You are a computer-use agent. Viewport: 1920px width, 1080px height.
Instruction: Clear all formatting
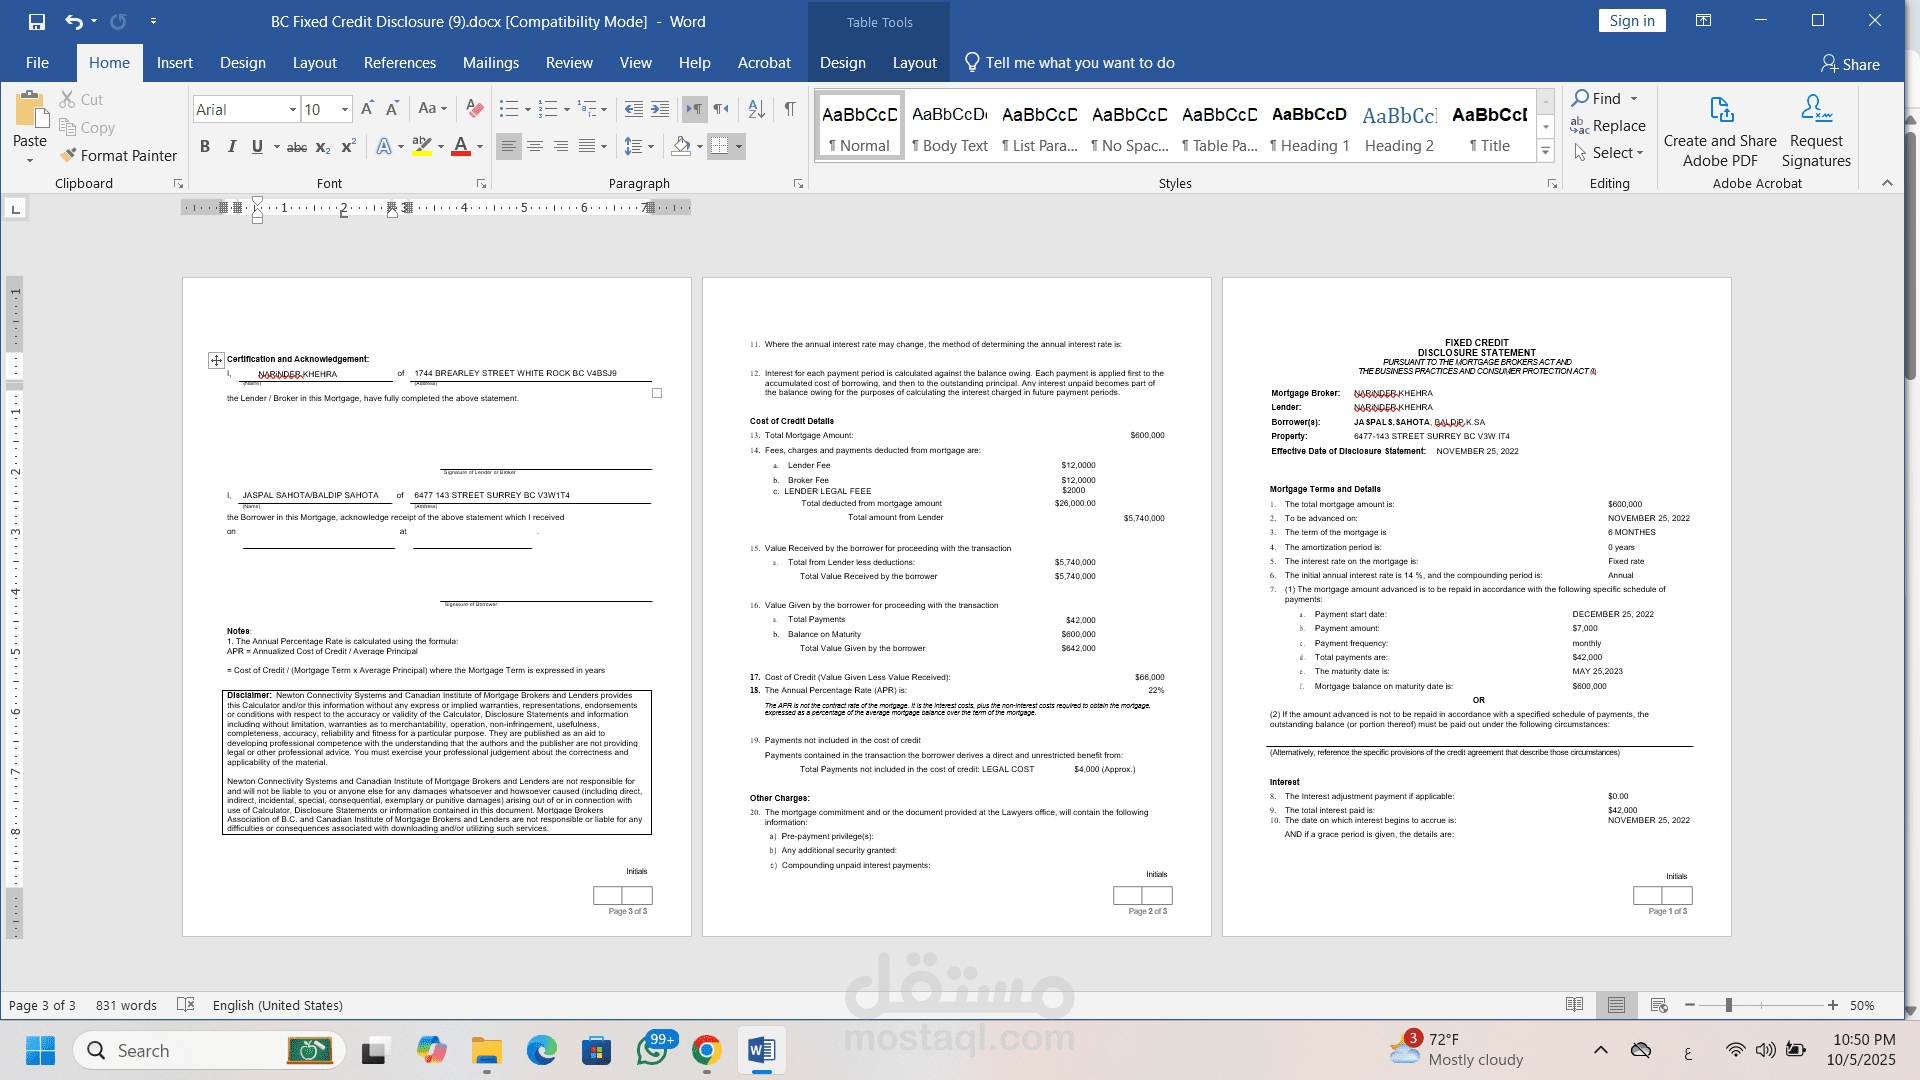point(473,108)
